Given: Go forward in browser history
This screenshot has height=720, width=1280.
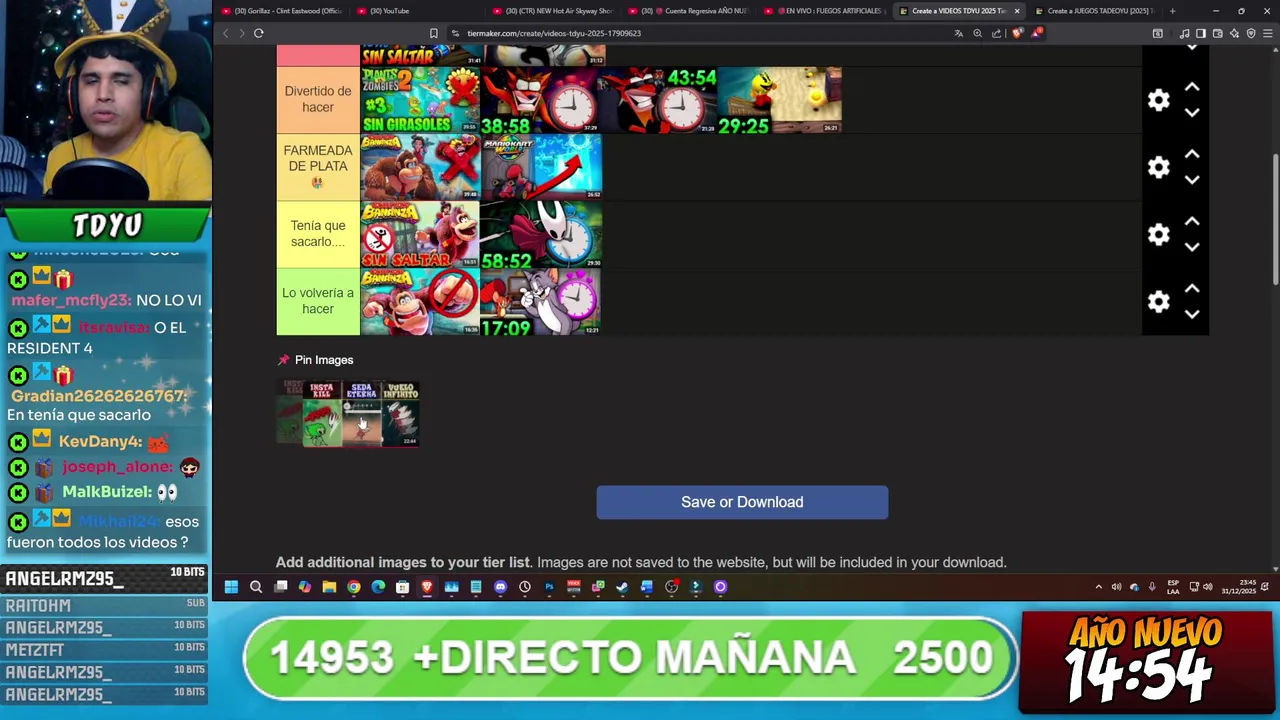Looking at the screenshot, I should point(241,33).
